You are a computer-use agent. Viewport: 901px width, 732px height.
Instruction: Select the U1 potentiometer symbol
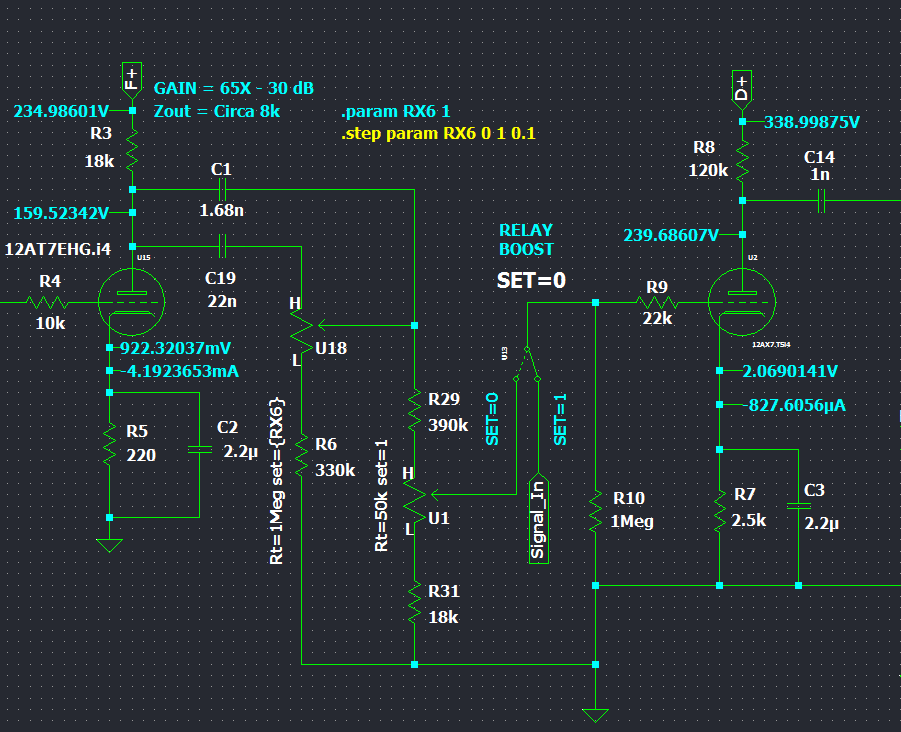point(414,494)
